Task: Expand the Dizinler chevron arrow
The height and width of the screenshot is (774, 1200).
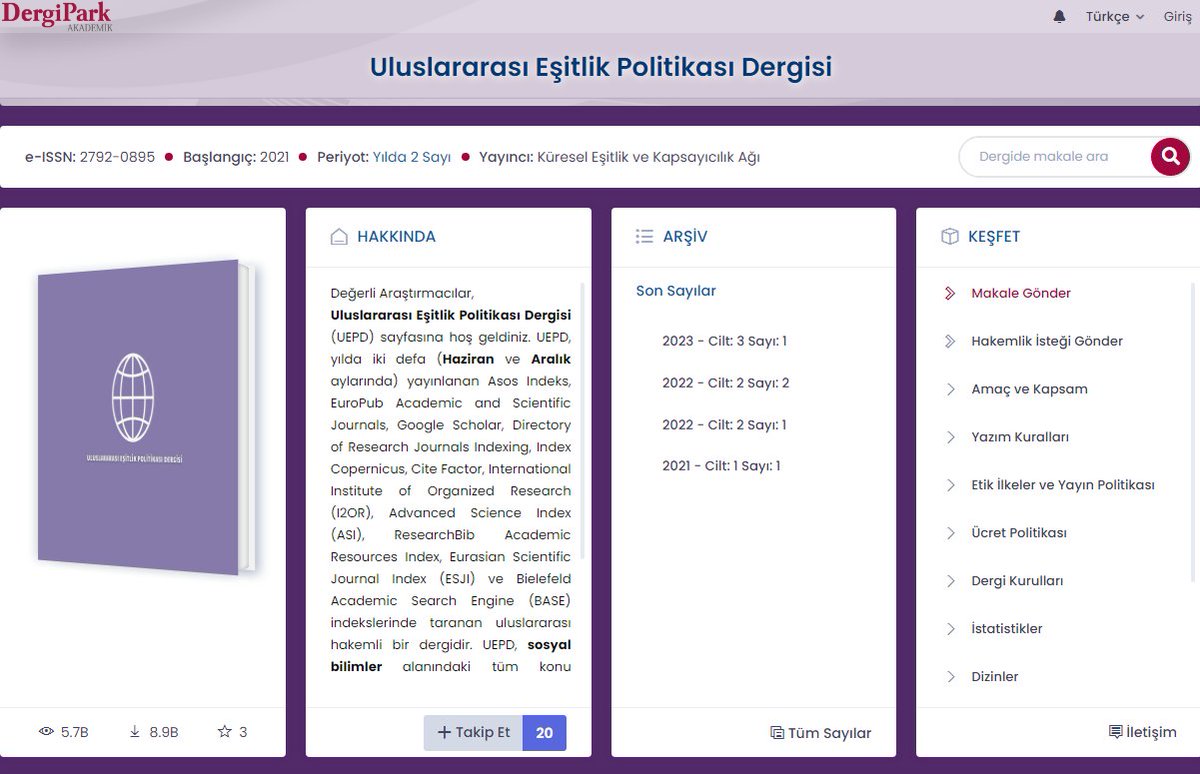Action: (951, 677)
